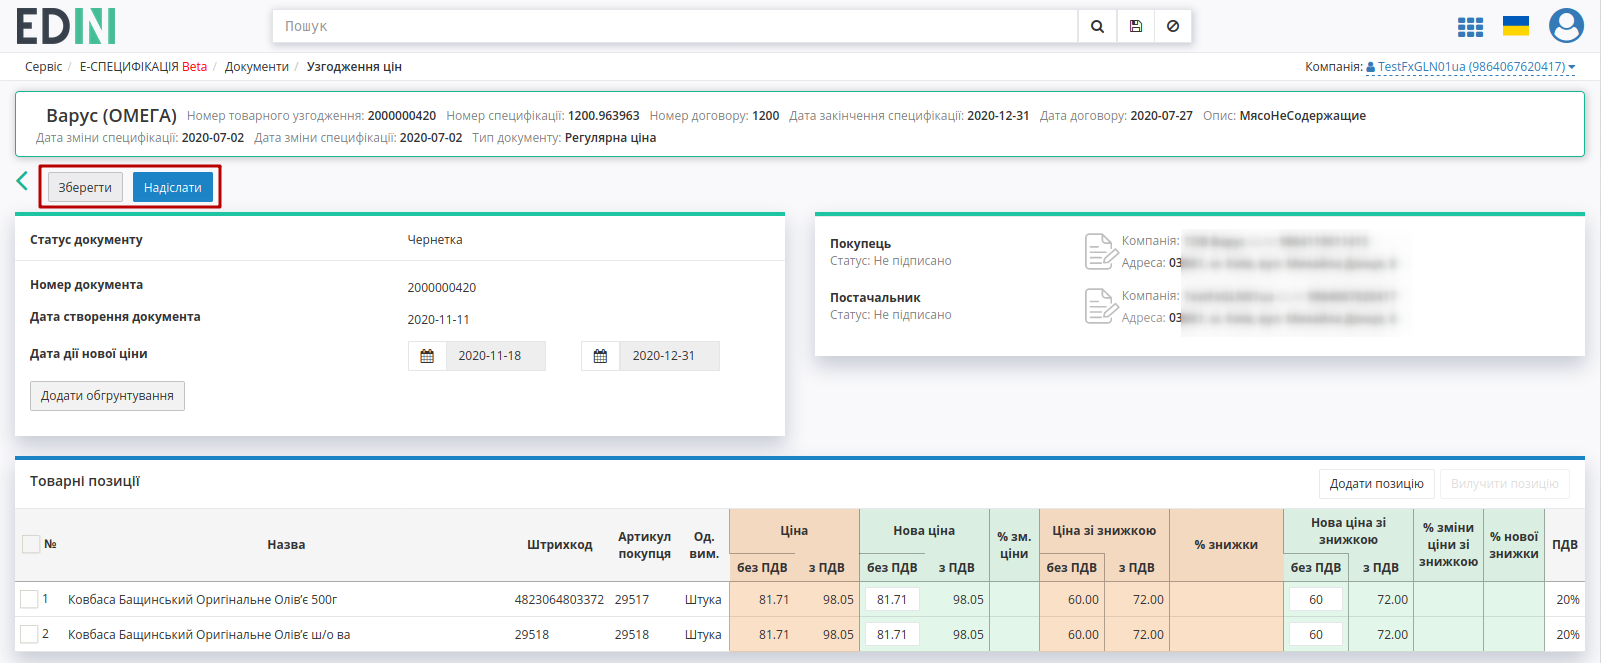
Task: Open calendar icon for start date 2020-11-18
Action: (427, 356)
